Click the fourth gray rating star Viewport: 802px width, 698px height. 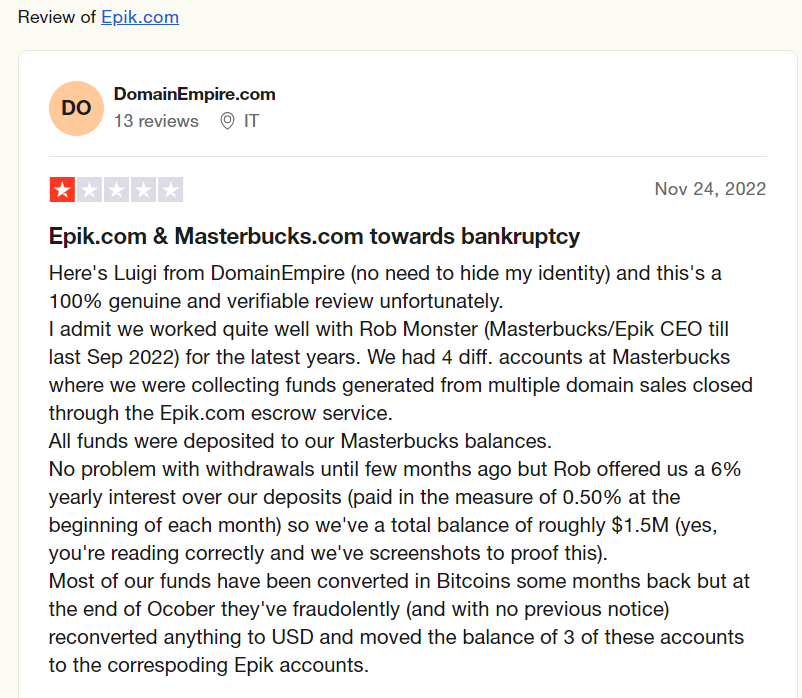point(143,190)
